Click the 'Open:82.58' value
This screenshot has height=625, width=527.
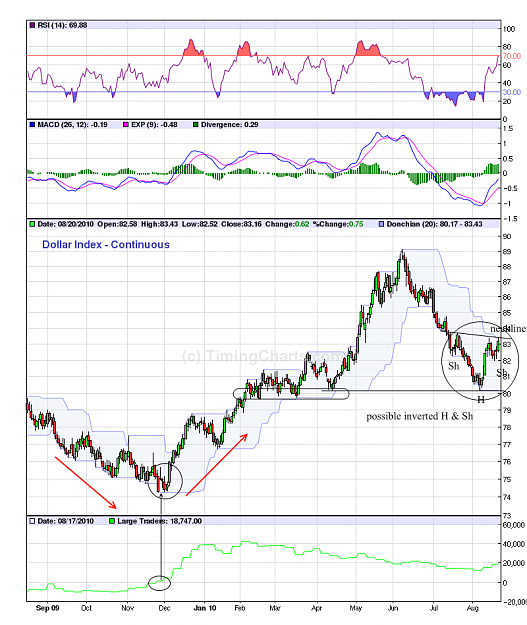pos(117,224)
